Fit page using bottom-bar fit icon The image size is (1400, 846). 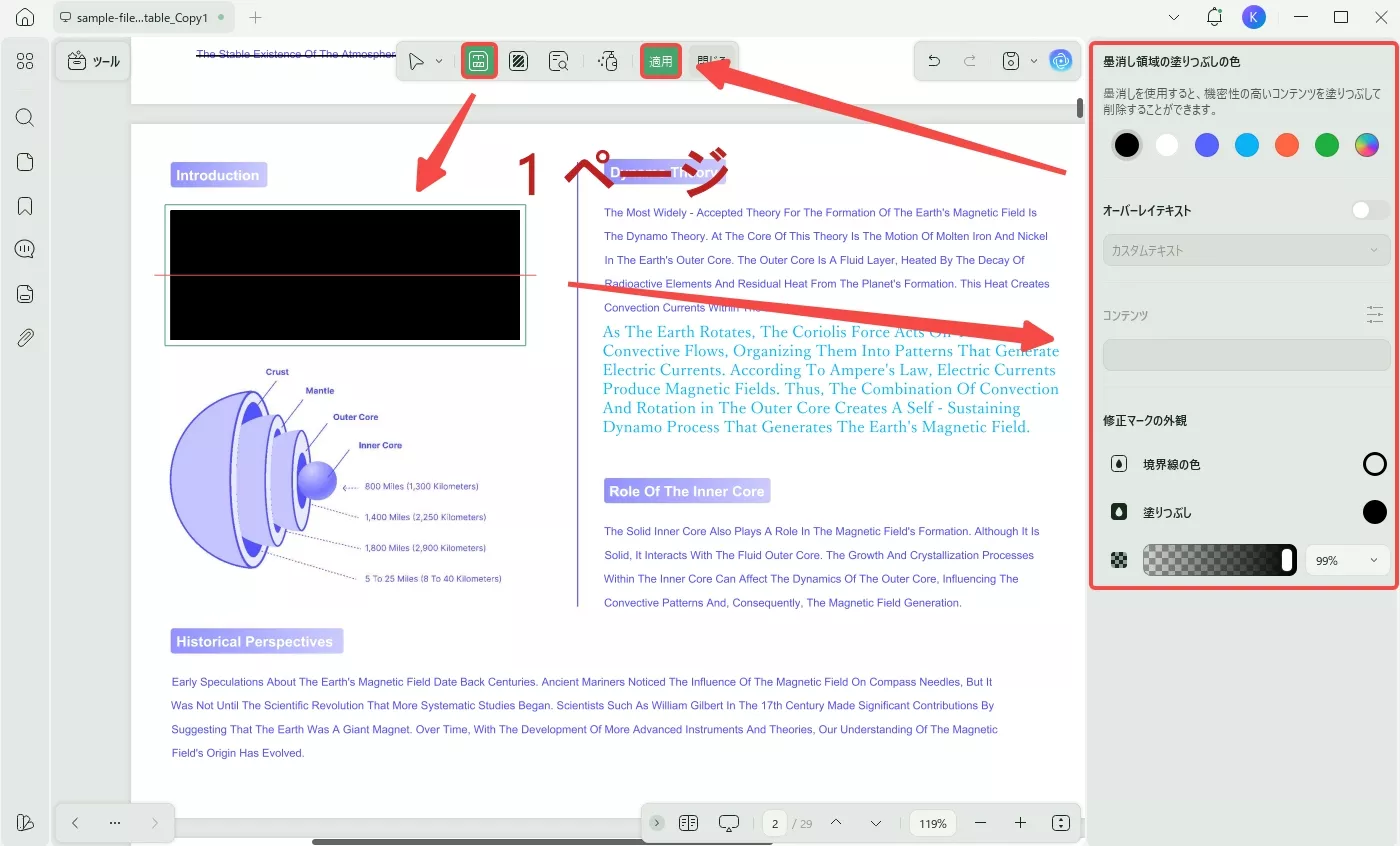(x=1061, y=823)
